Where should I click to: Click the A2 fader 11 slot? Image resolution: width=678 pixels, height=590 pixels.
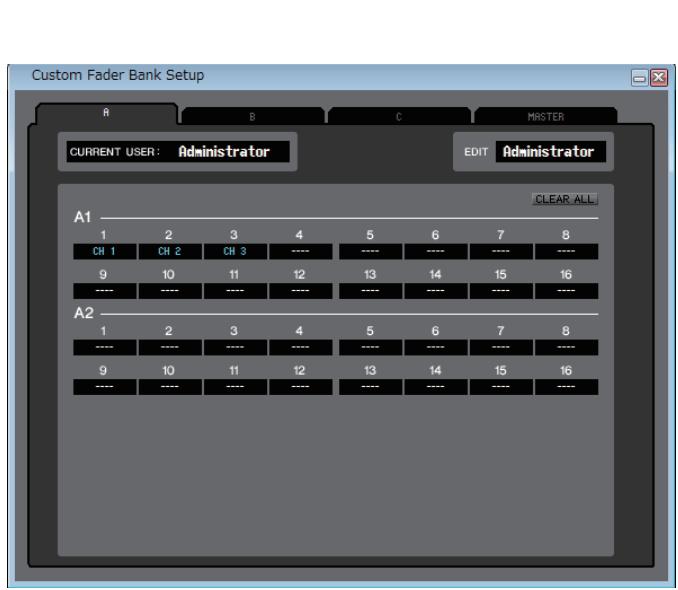235,387
